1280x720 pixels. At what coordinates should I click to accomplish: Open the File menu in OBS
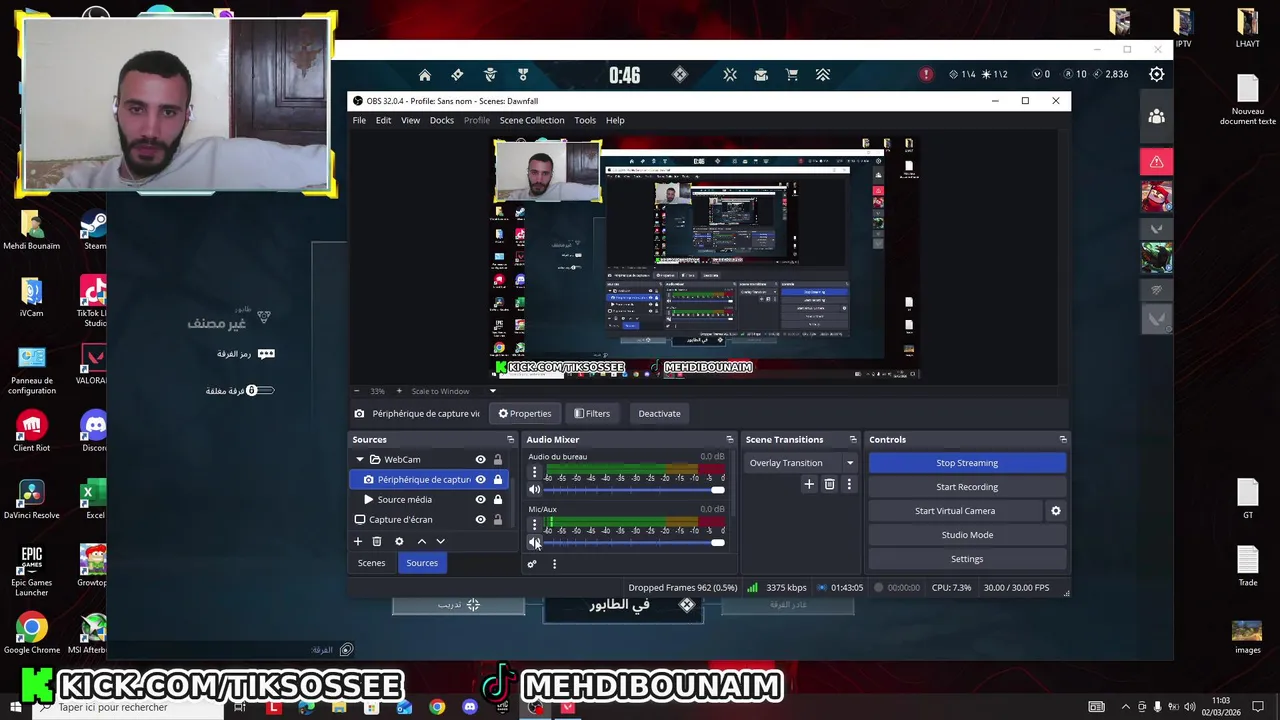click(x=359, y=120)
